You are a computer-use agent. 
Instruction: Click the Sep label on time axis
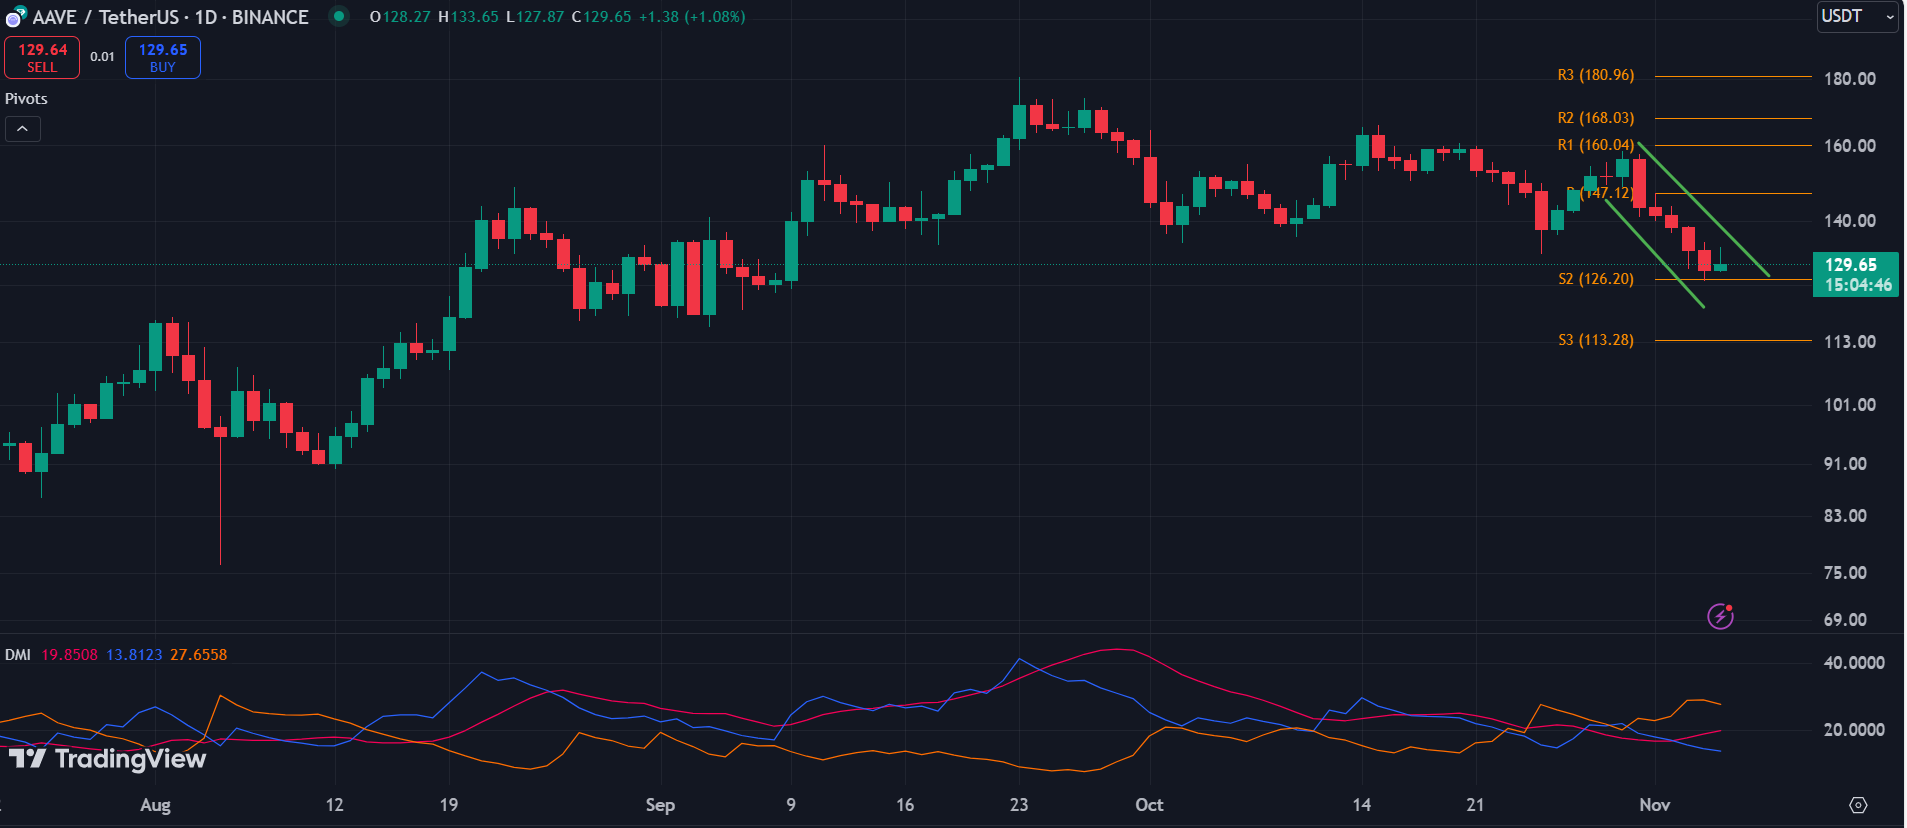pyautogui.click(x=660, y=805)
